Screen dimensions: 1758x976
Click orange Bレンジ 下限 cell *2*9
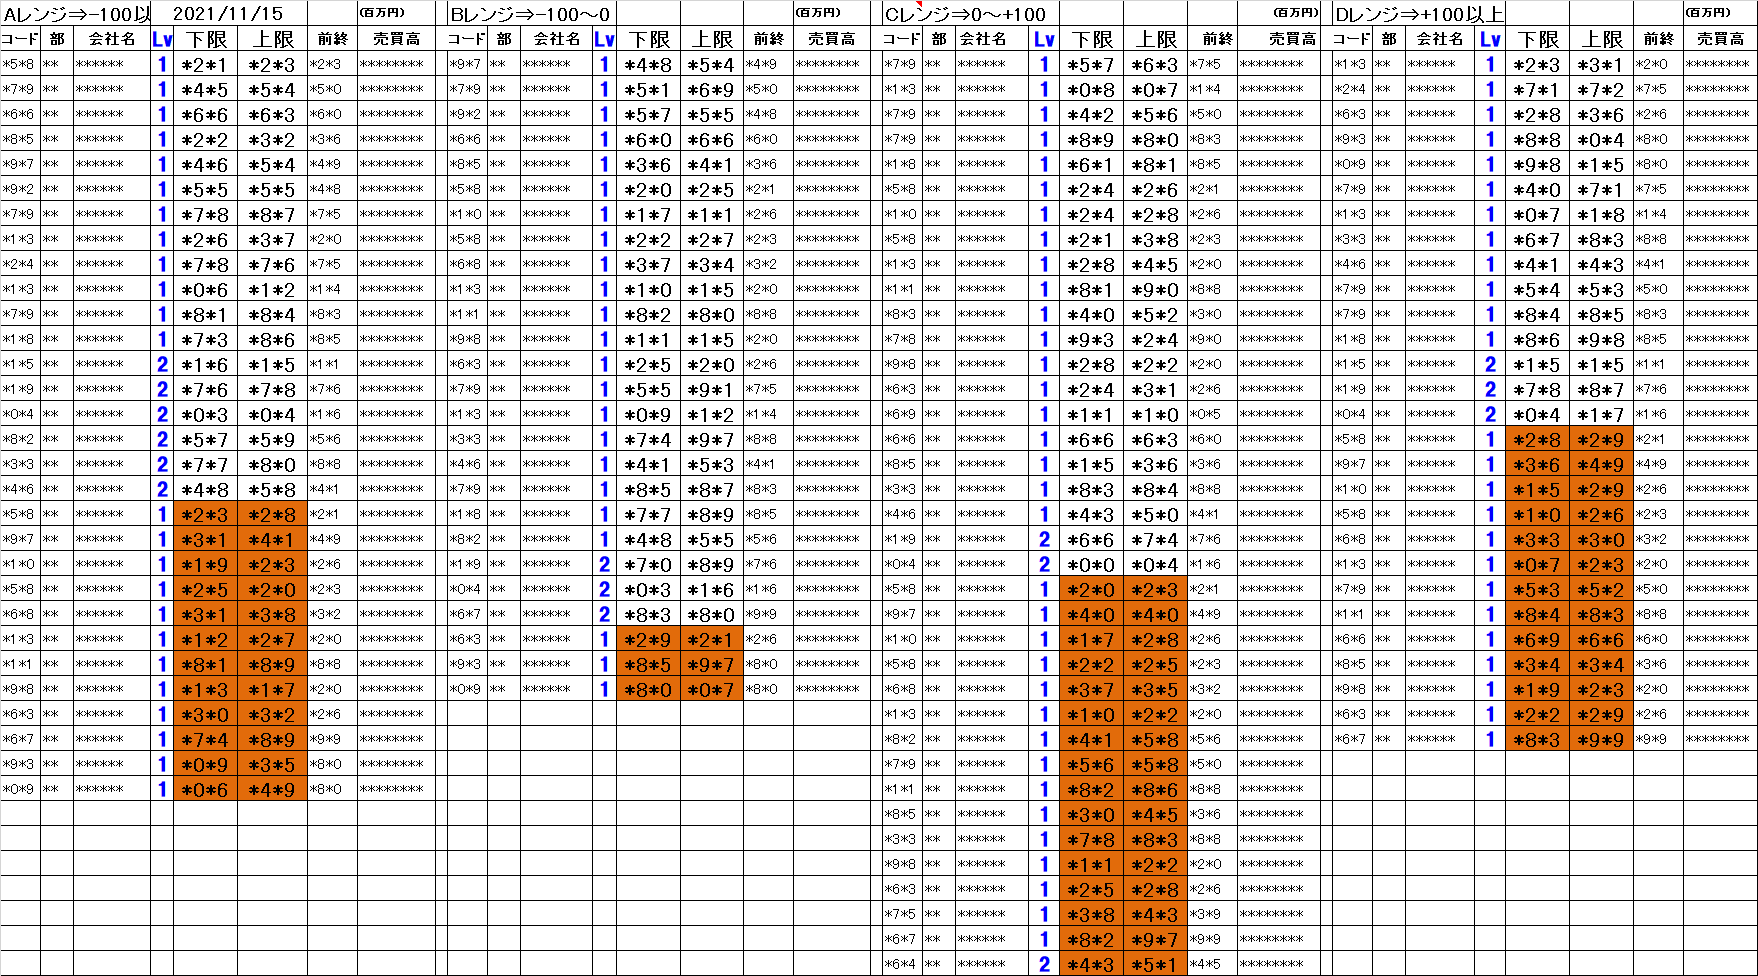point(648,639)
